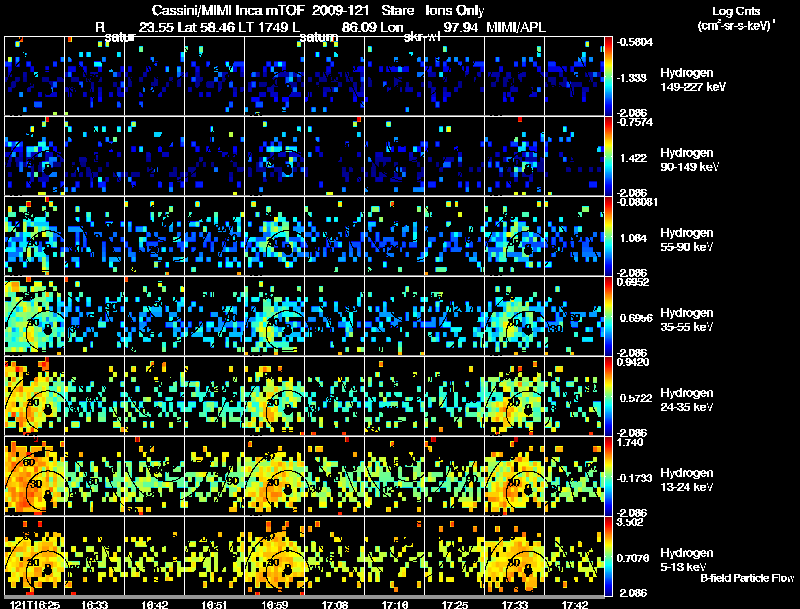The image size is (800, 609).
Task: Click the Hydrogen 5-13 keV color bar
Action: (x=608, y=556)
